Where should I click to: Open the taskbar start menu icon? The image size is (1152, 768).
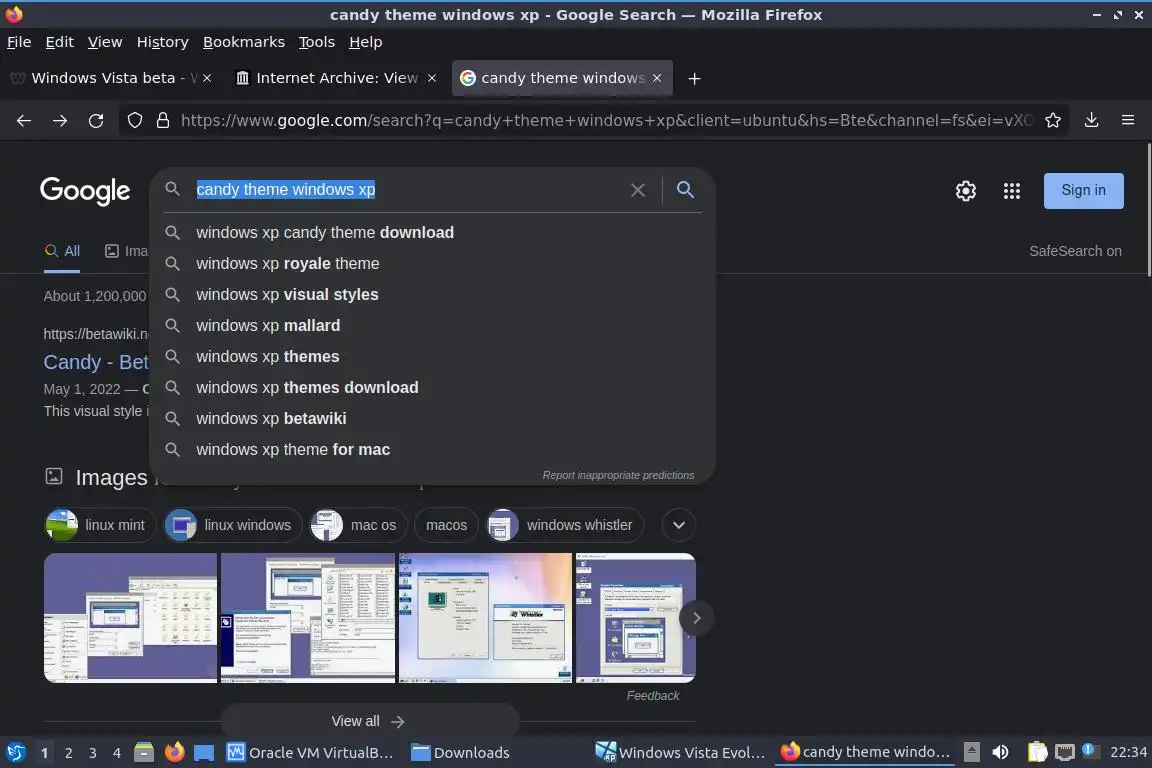15,753
